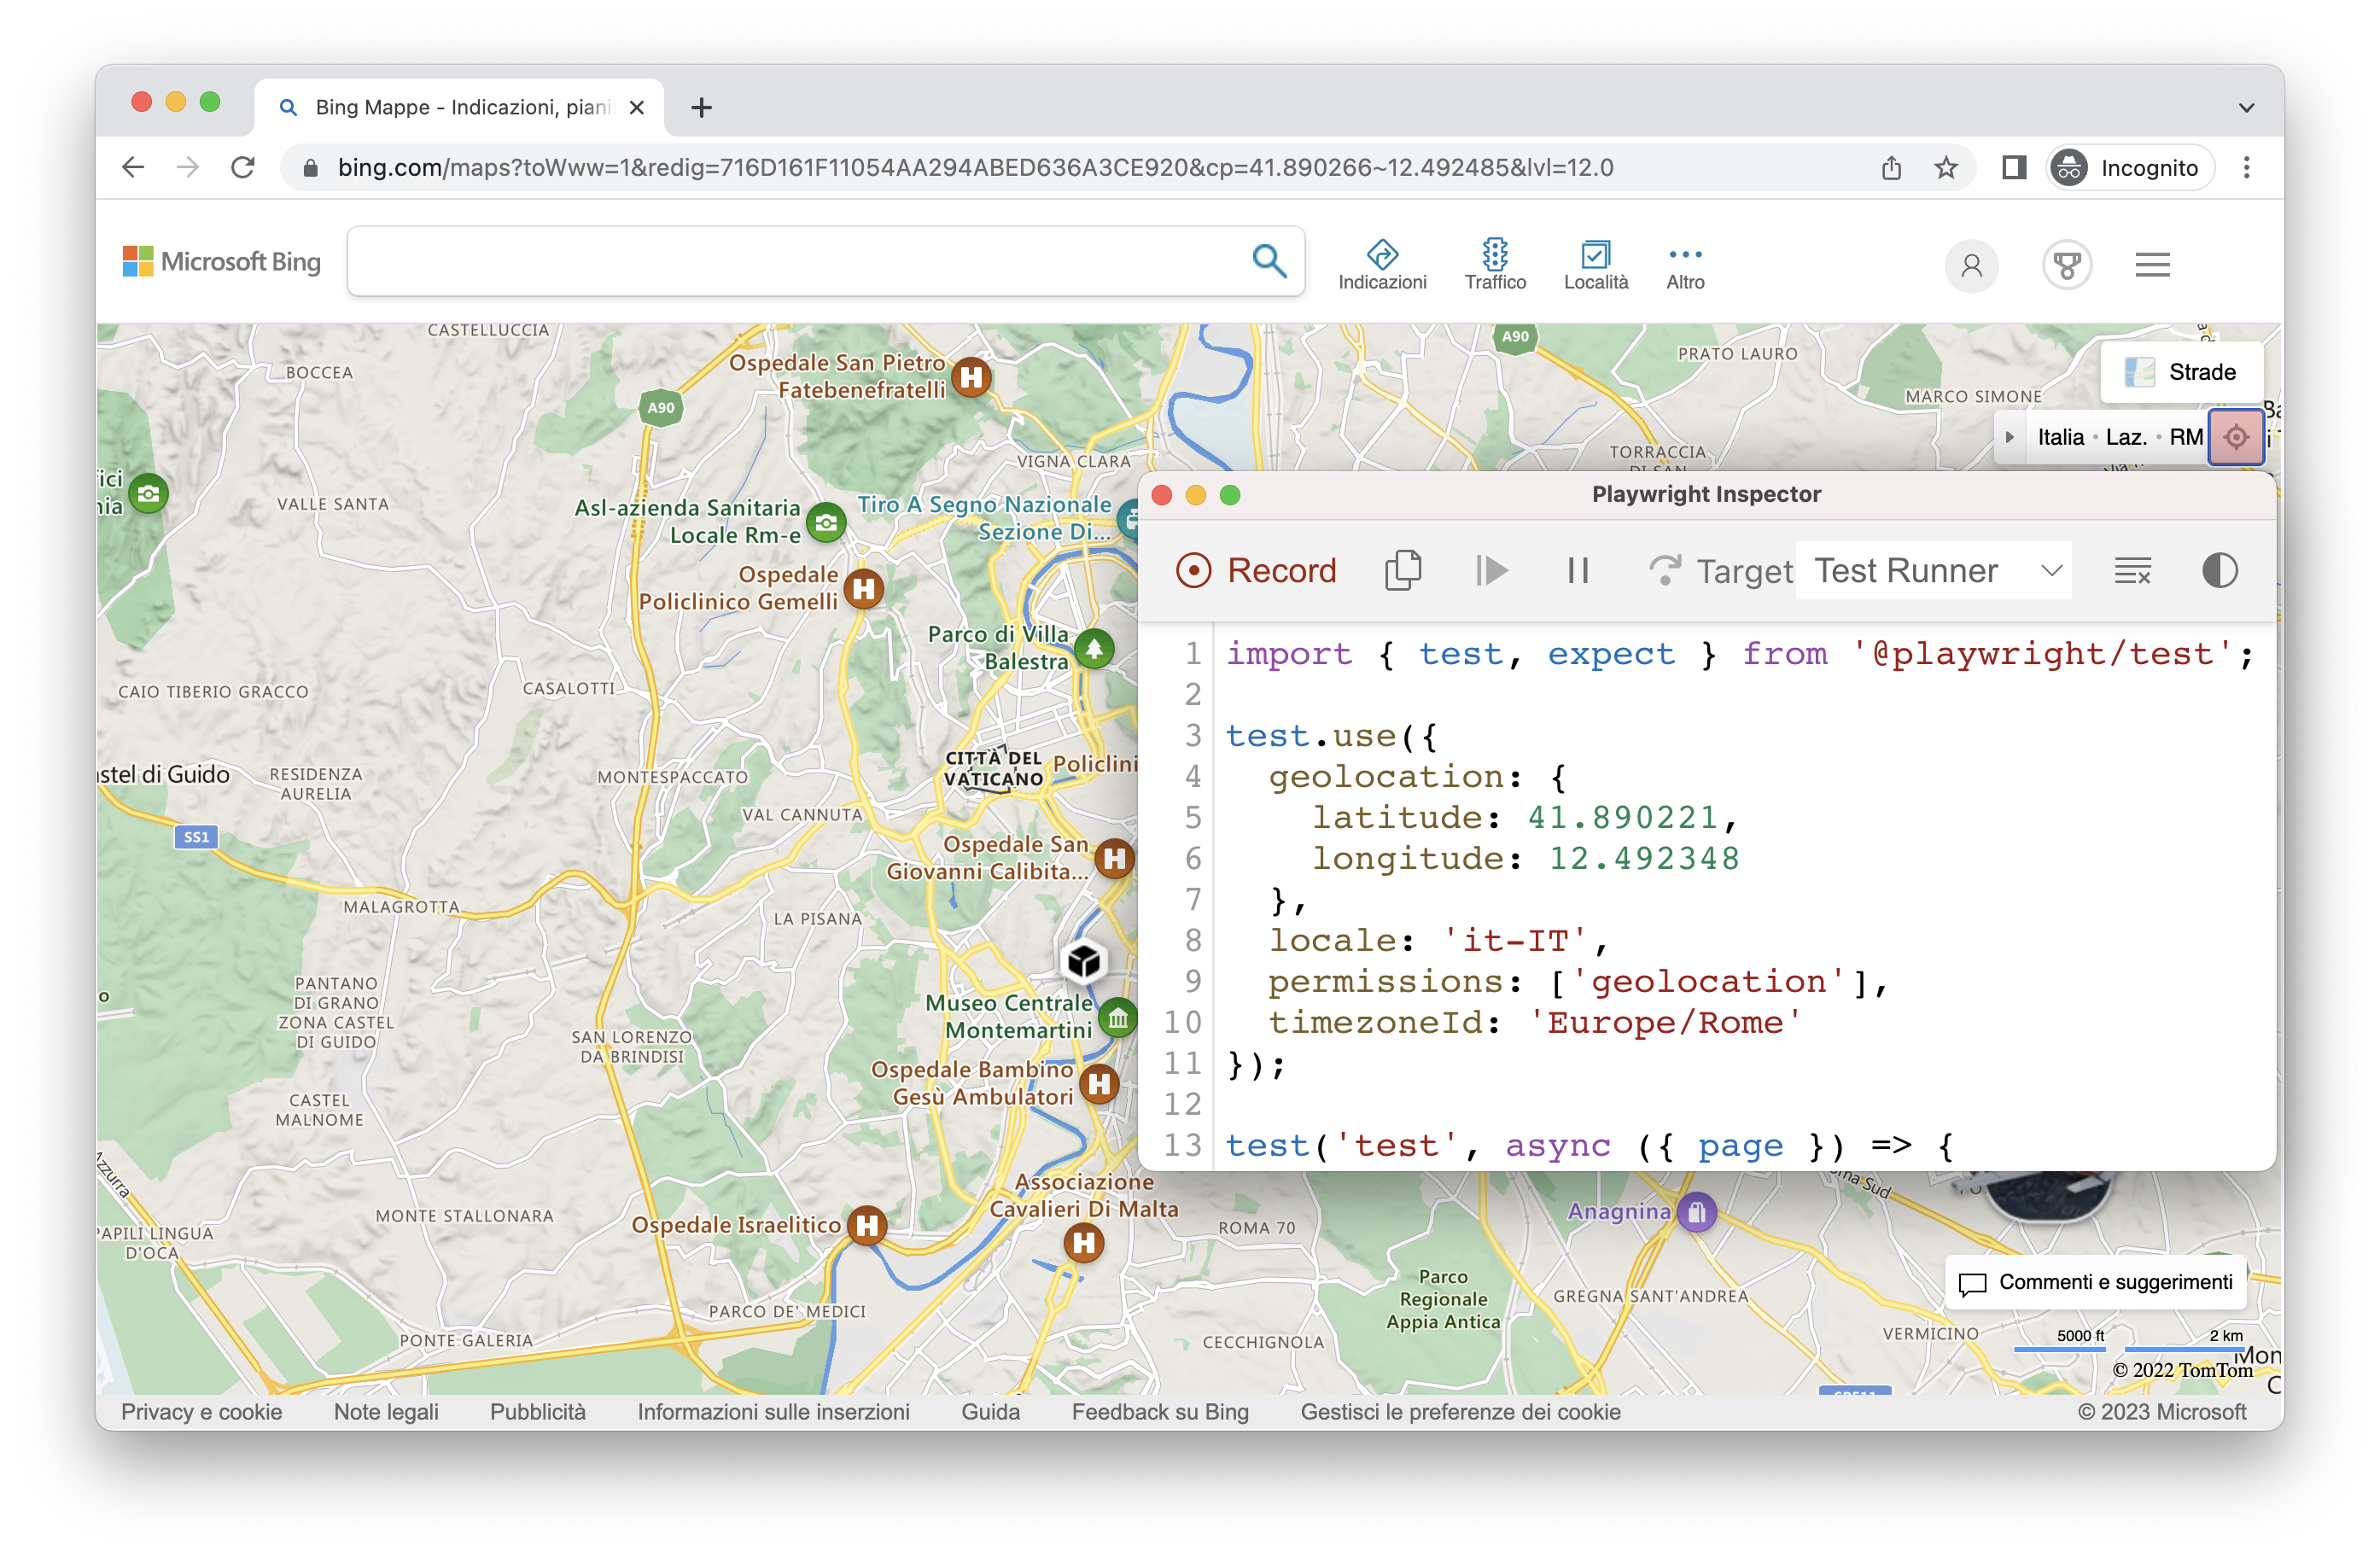
Task: Click the Privacy e cookie link
Action: coord(201,1413)
